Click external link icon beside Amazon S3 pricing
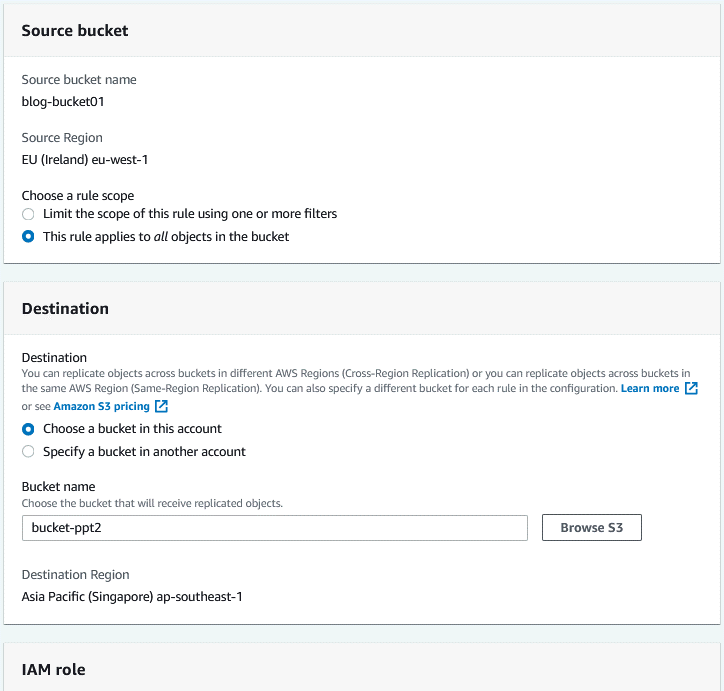The height and width of the screenshot is (691, 724). click(161, 406)
